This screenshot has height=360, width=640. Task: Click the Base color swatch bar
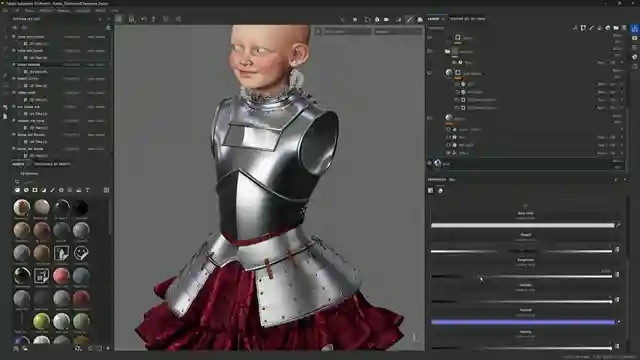coord(522,225)
